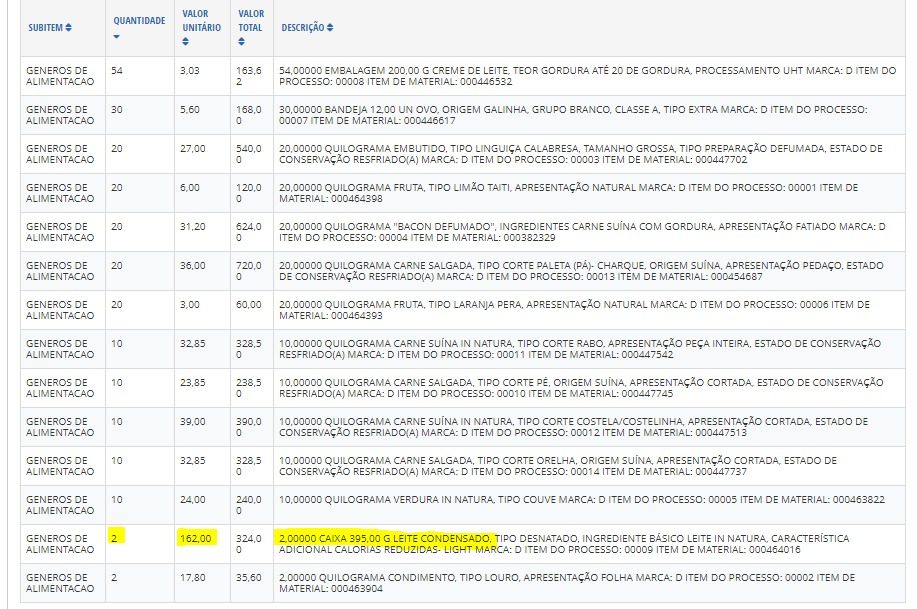Click the descending arrow under QUANTIDADE
Image resolution: width=917 pixels, height=609 pixels.
coord(116,36)
